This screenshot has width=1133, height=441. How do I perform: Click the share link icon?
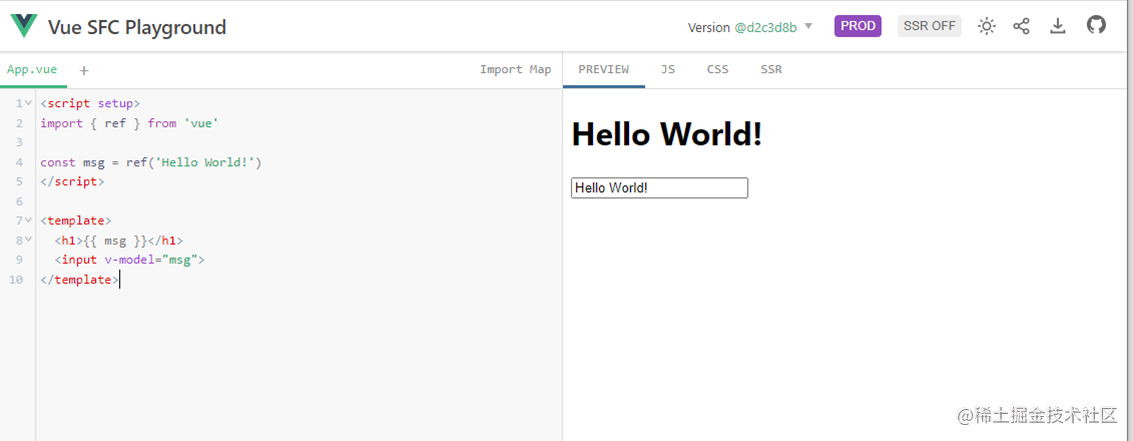pos(1021,27)
